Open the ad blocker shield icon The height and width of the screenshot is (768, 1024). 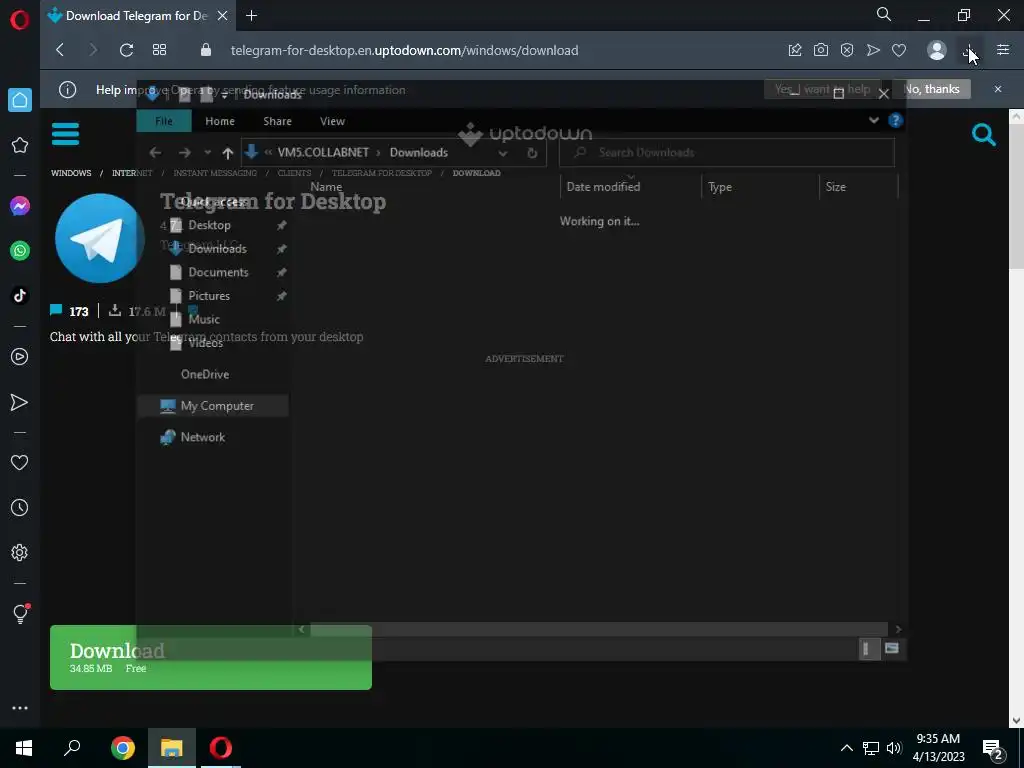[847, 50]
